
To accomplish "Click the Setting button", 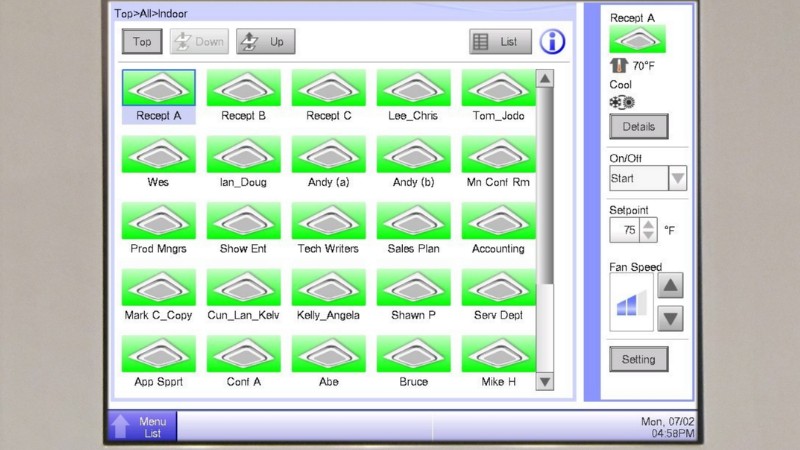I will (x=638, y=359).
